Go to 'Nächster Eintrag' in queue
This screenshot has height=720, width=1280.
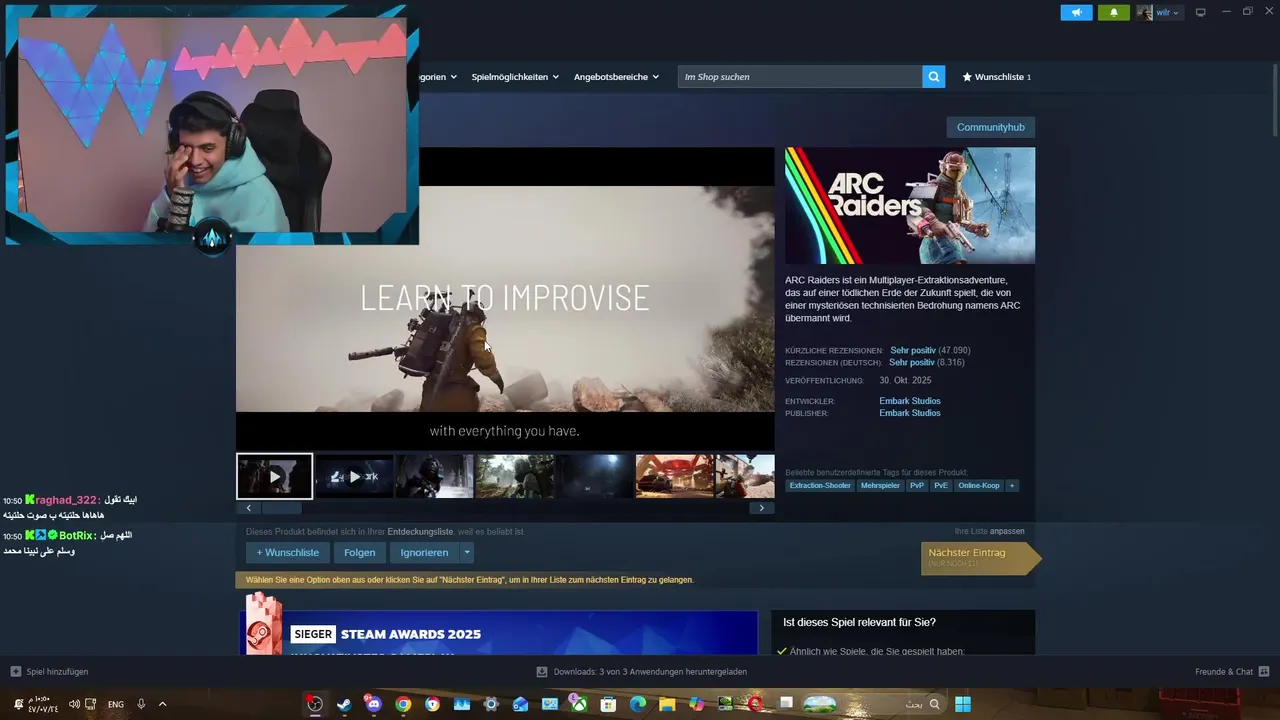coord(980,557)
